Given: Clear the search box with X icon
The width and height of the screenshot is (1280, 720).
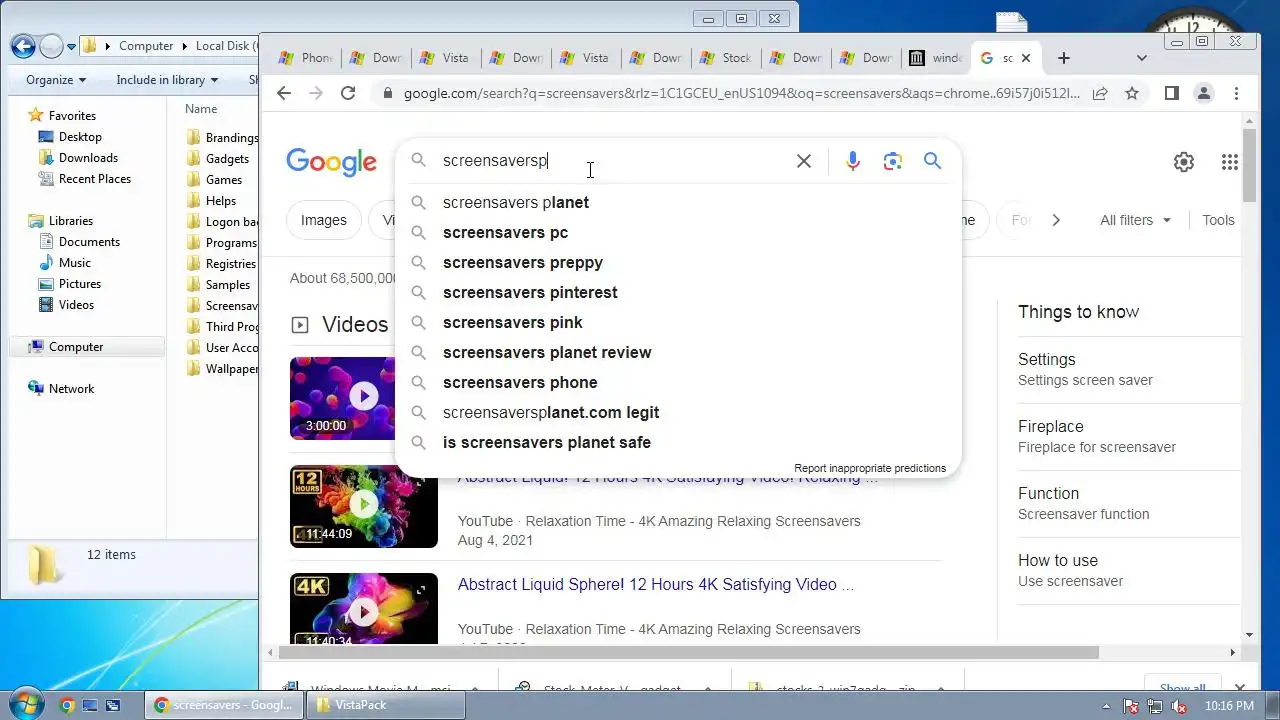Looking at the screenshot, I should coord(803,161).
